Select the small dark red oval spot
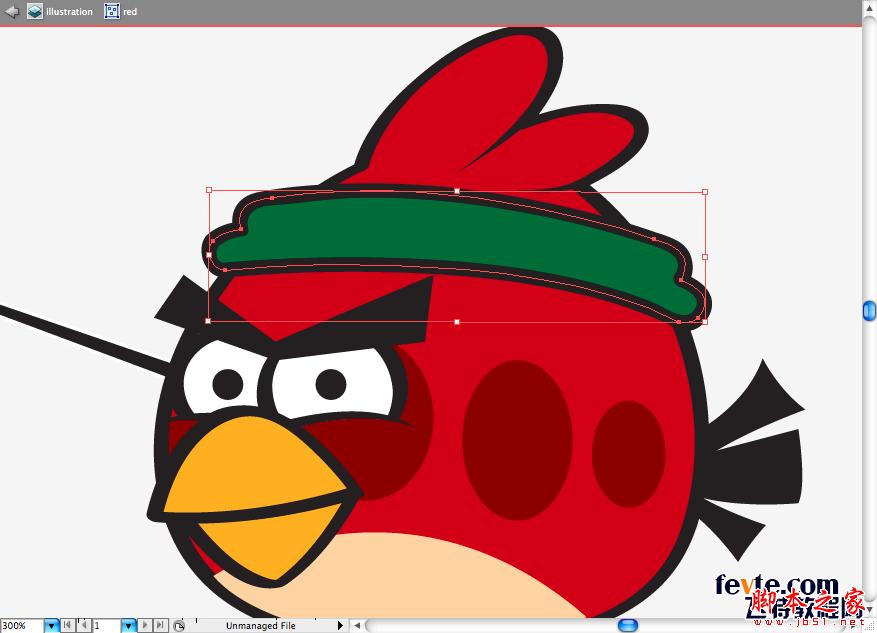This screenshot has width=877, height=633. point(629,454)
